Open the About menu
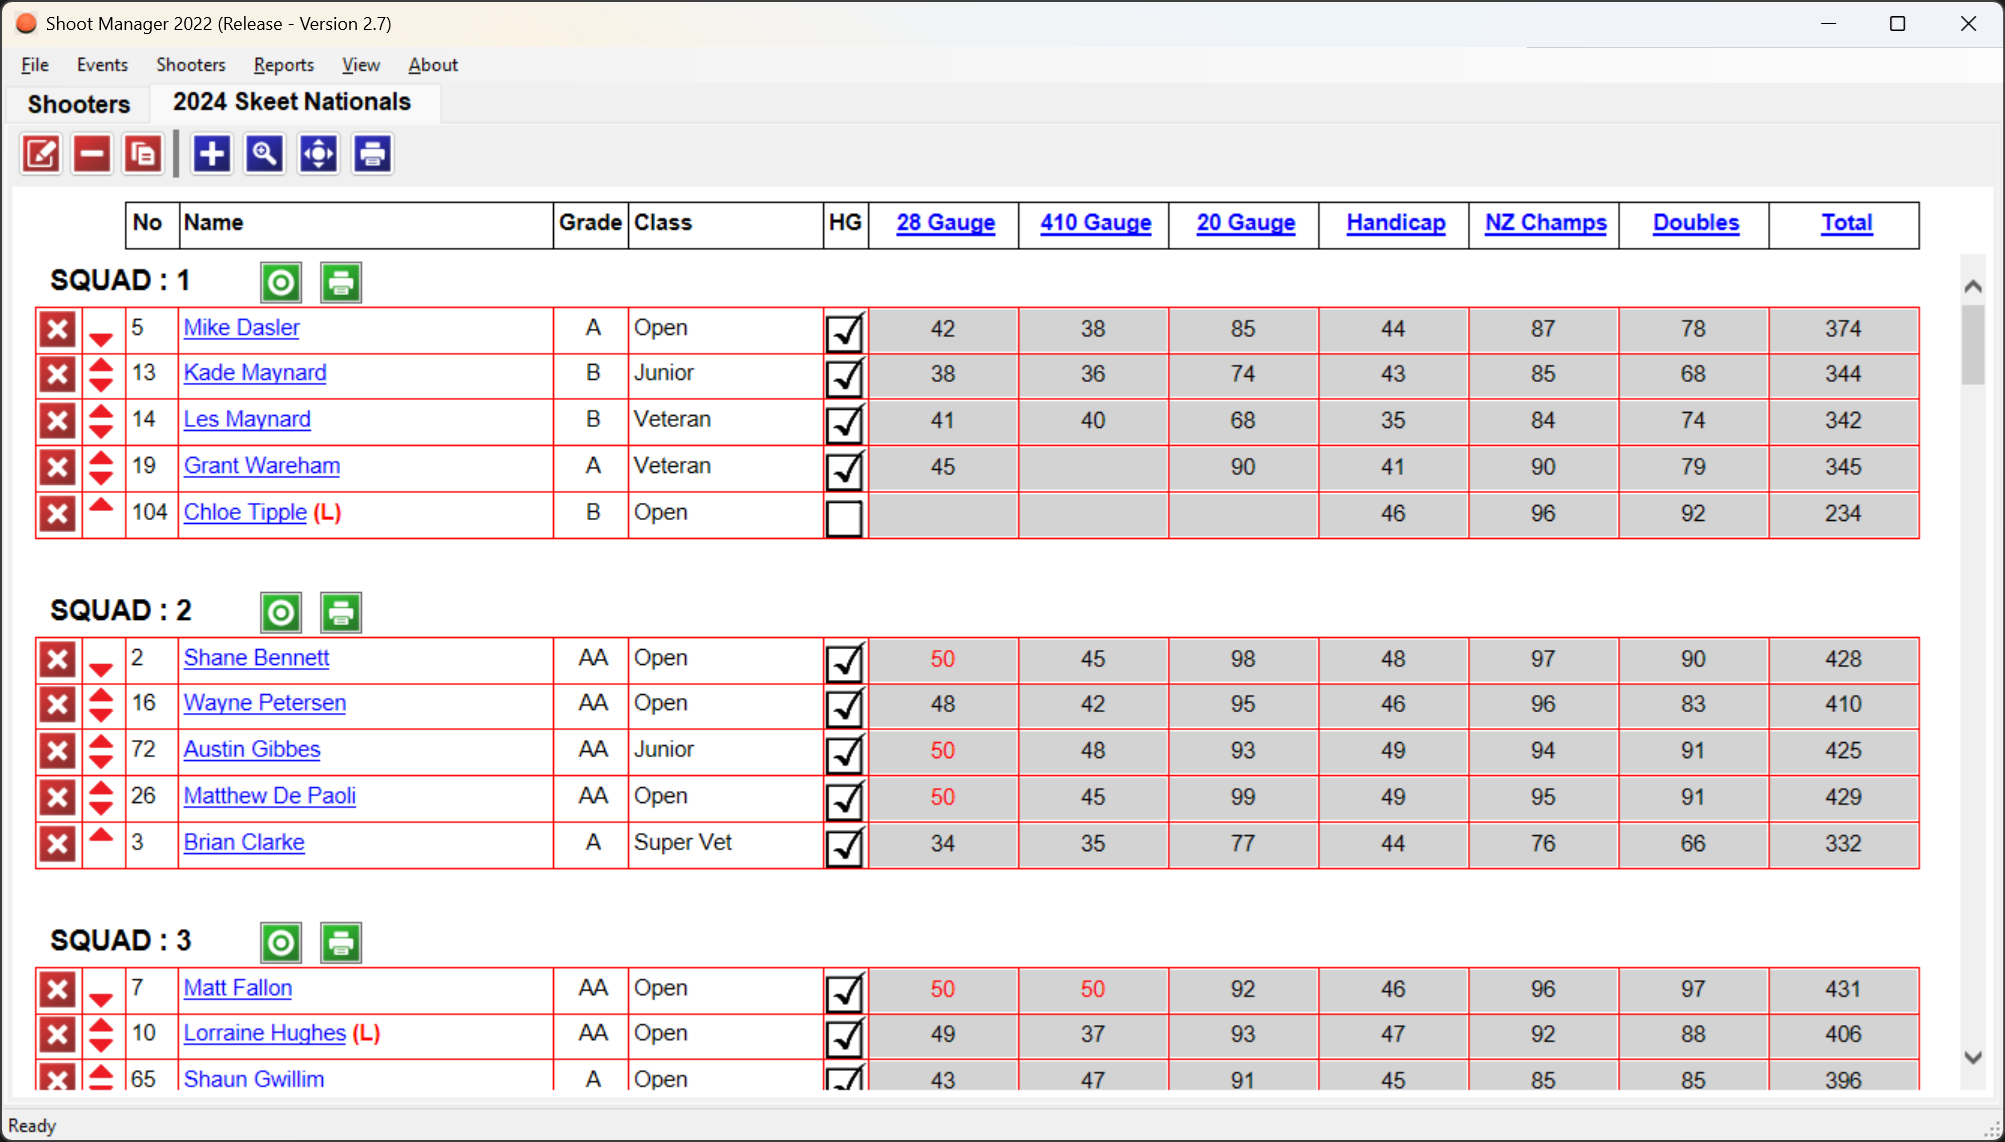Image resolution: width=2005 pixels, height=1142 pixels. [x=433, y=65]
